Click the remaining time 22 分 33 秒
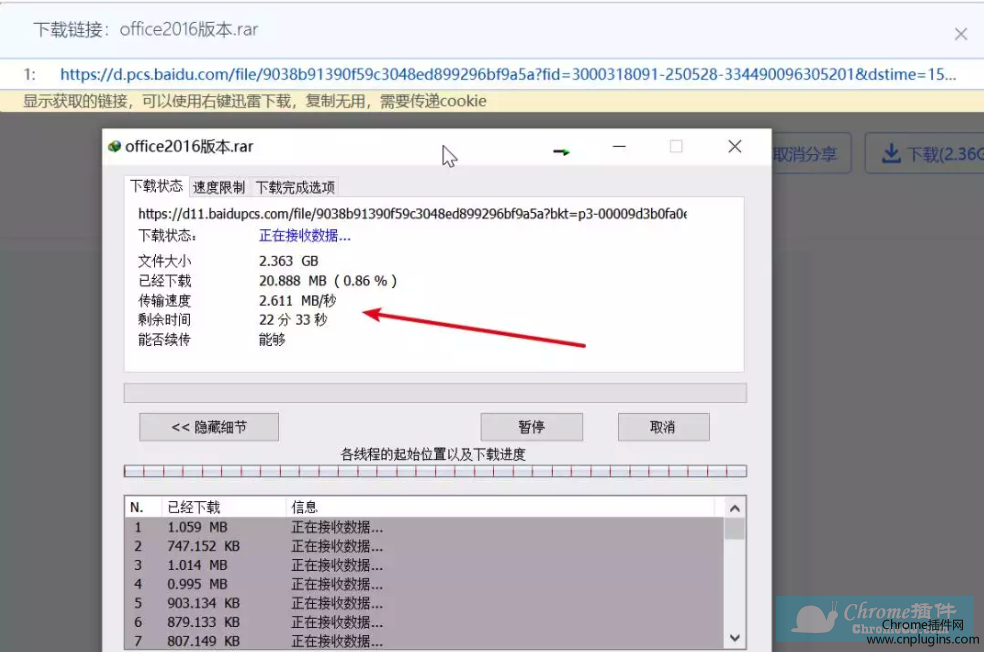The height and width of the screenshot is (652, 984). [x=293, y=319]
